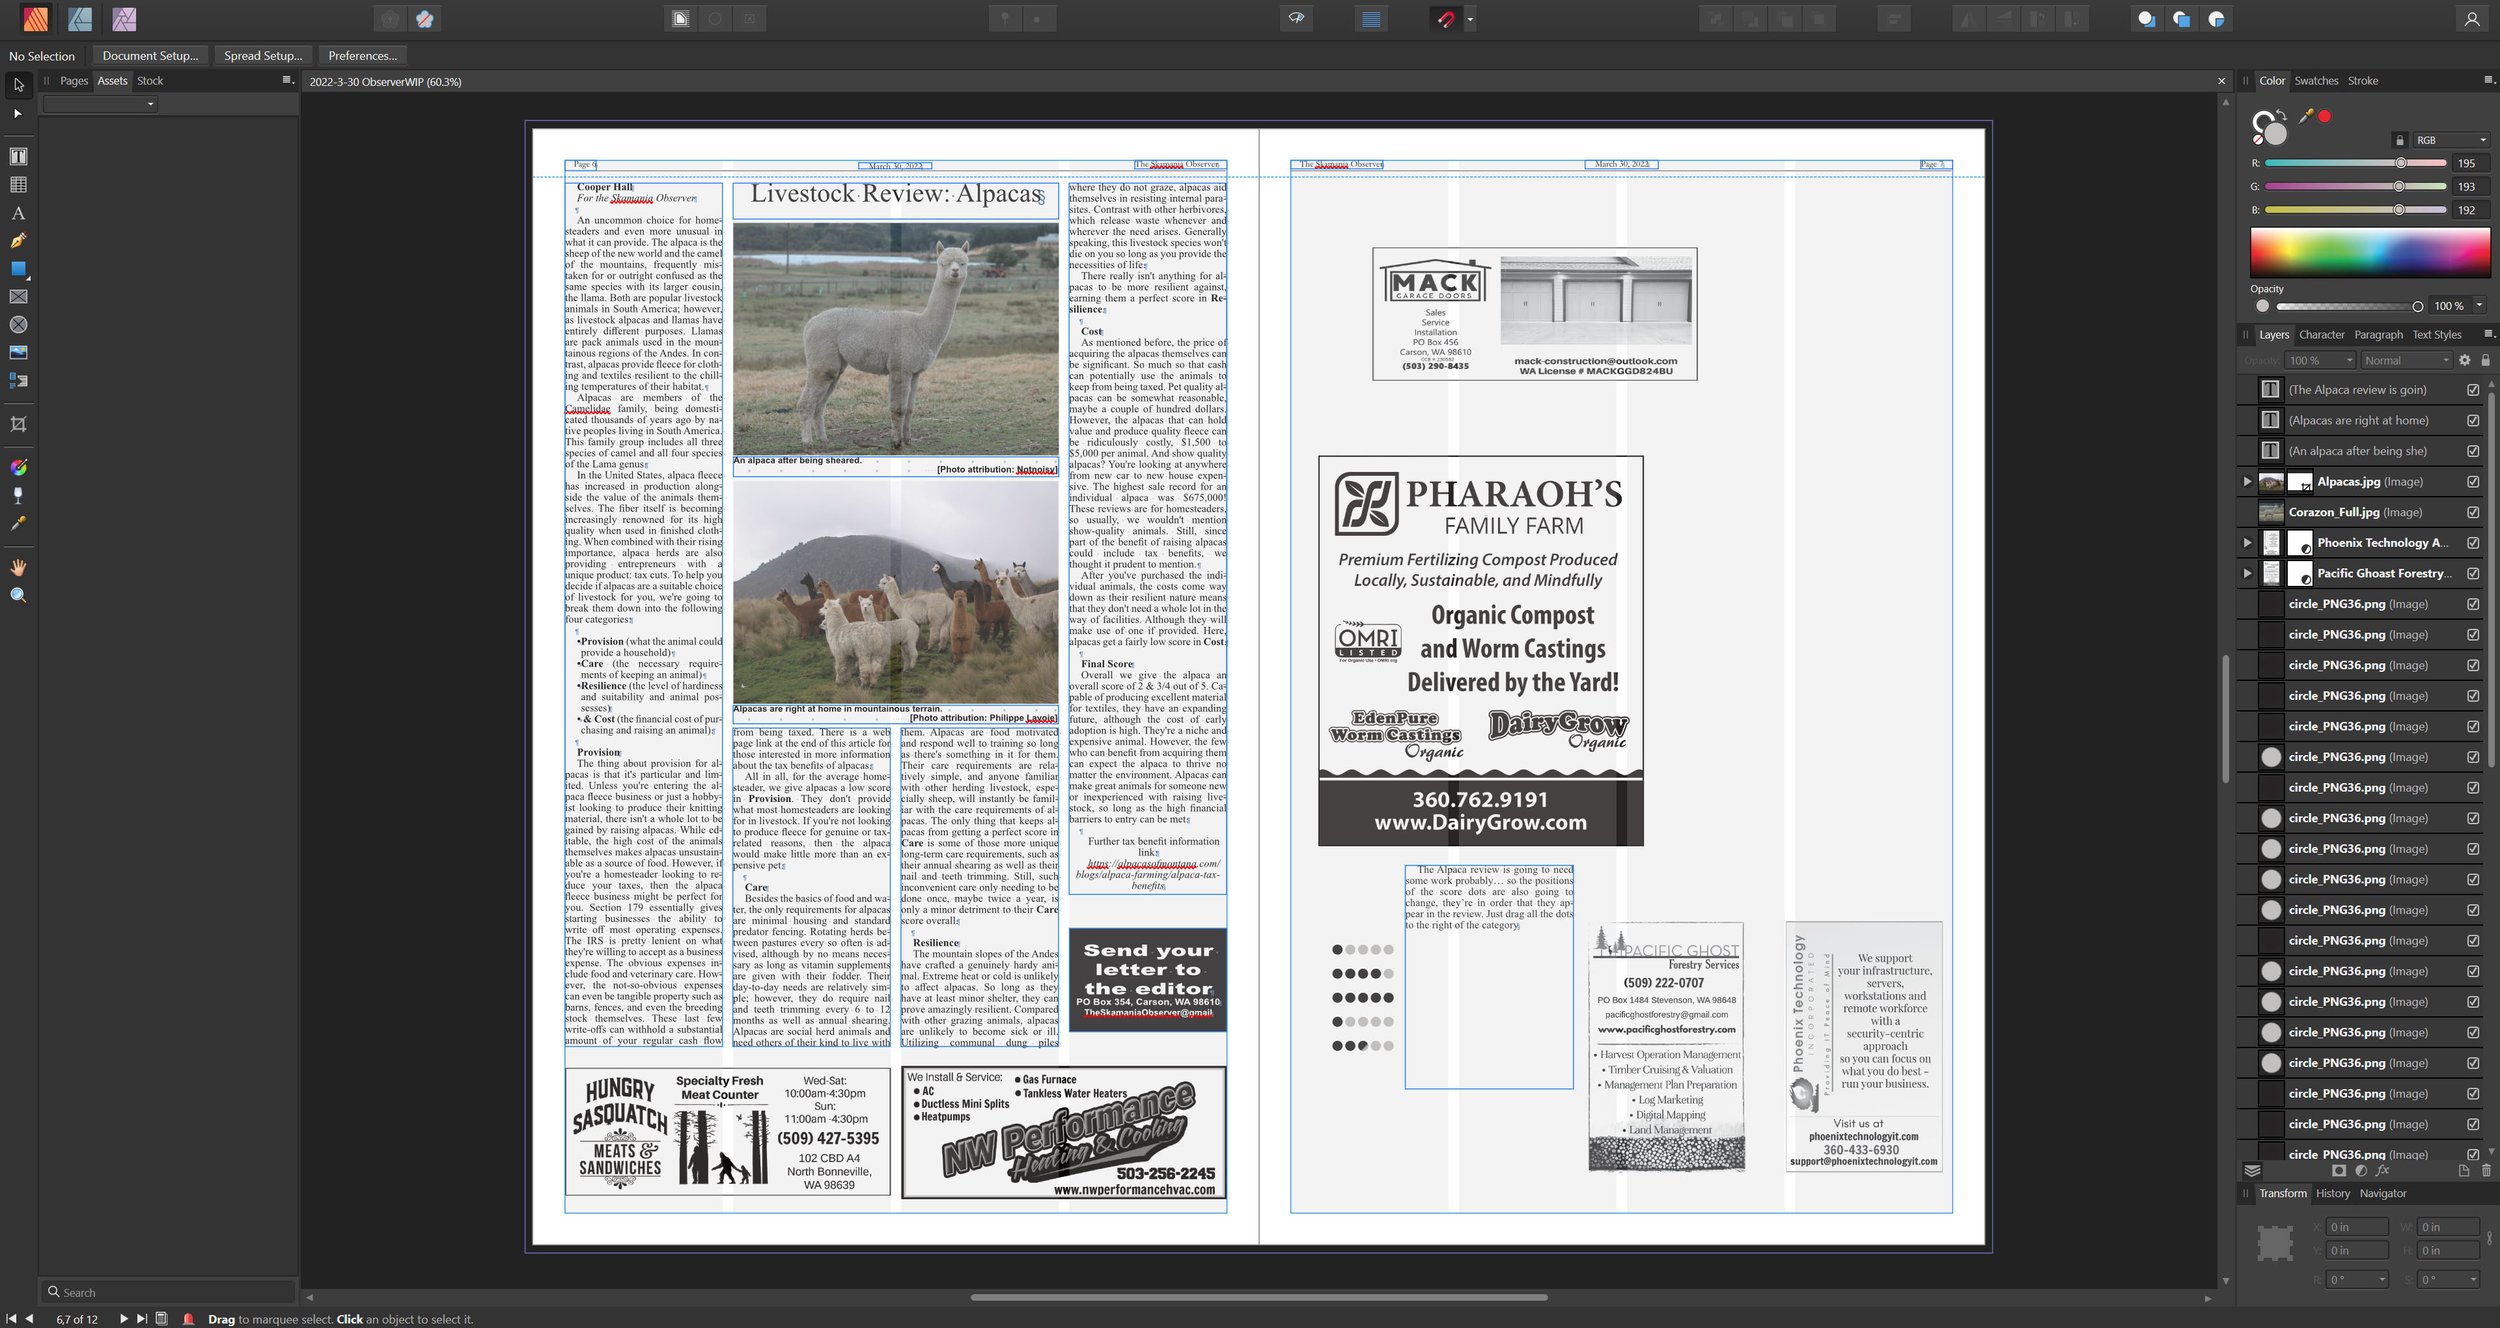Select the Node tool

(18, 114)
